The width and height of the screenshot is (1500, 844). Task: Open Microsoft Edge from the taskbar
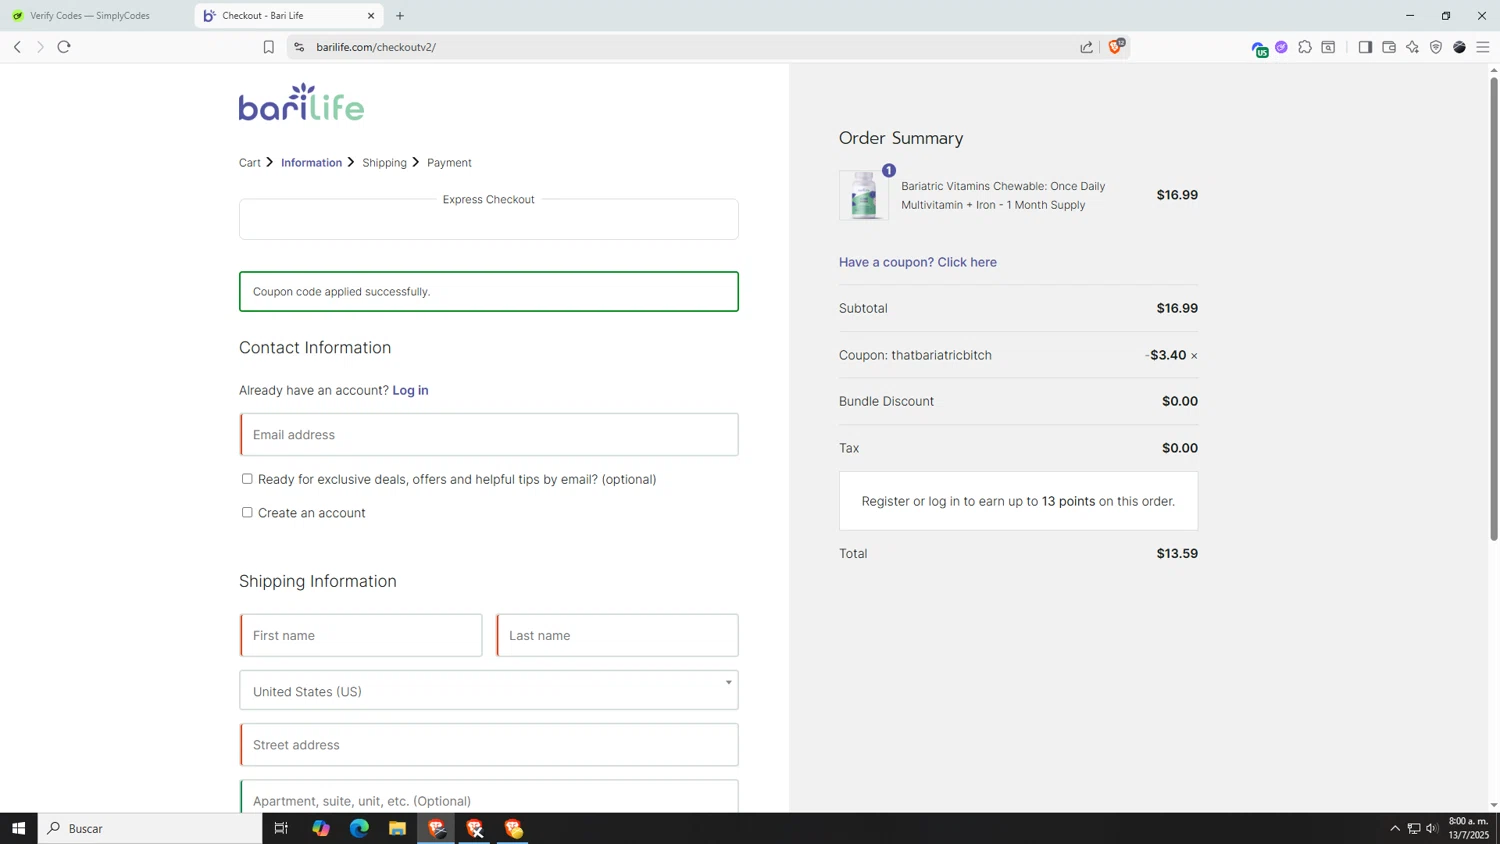(359, 828)
